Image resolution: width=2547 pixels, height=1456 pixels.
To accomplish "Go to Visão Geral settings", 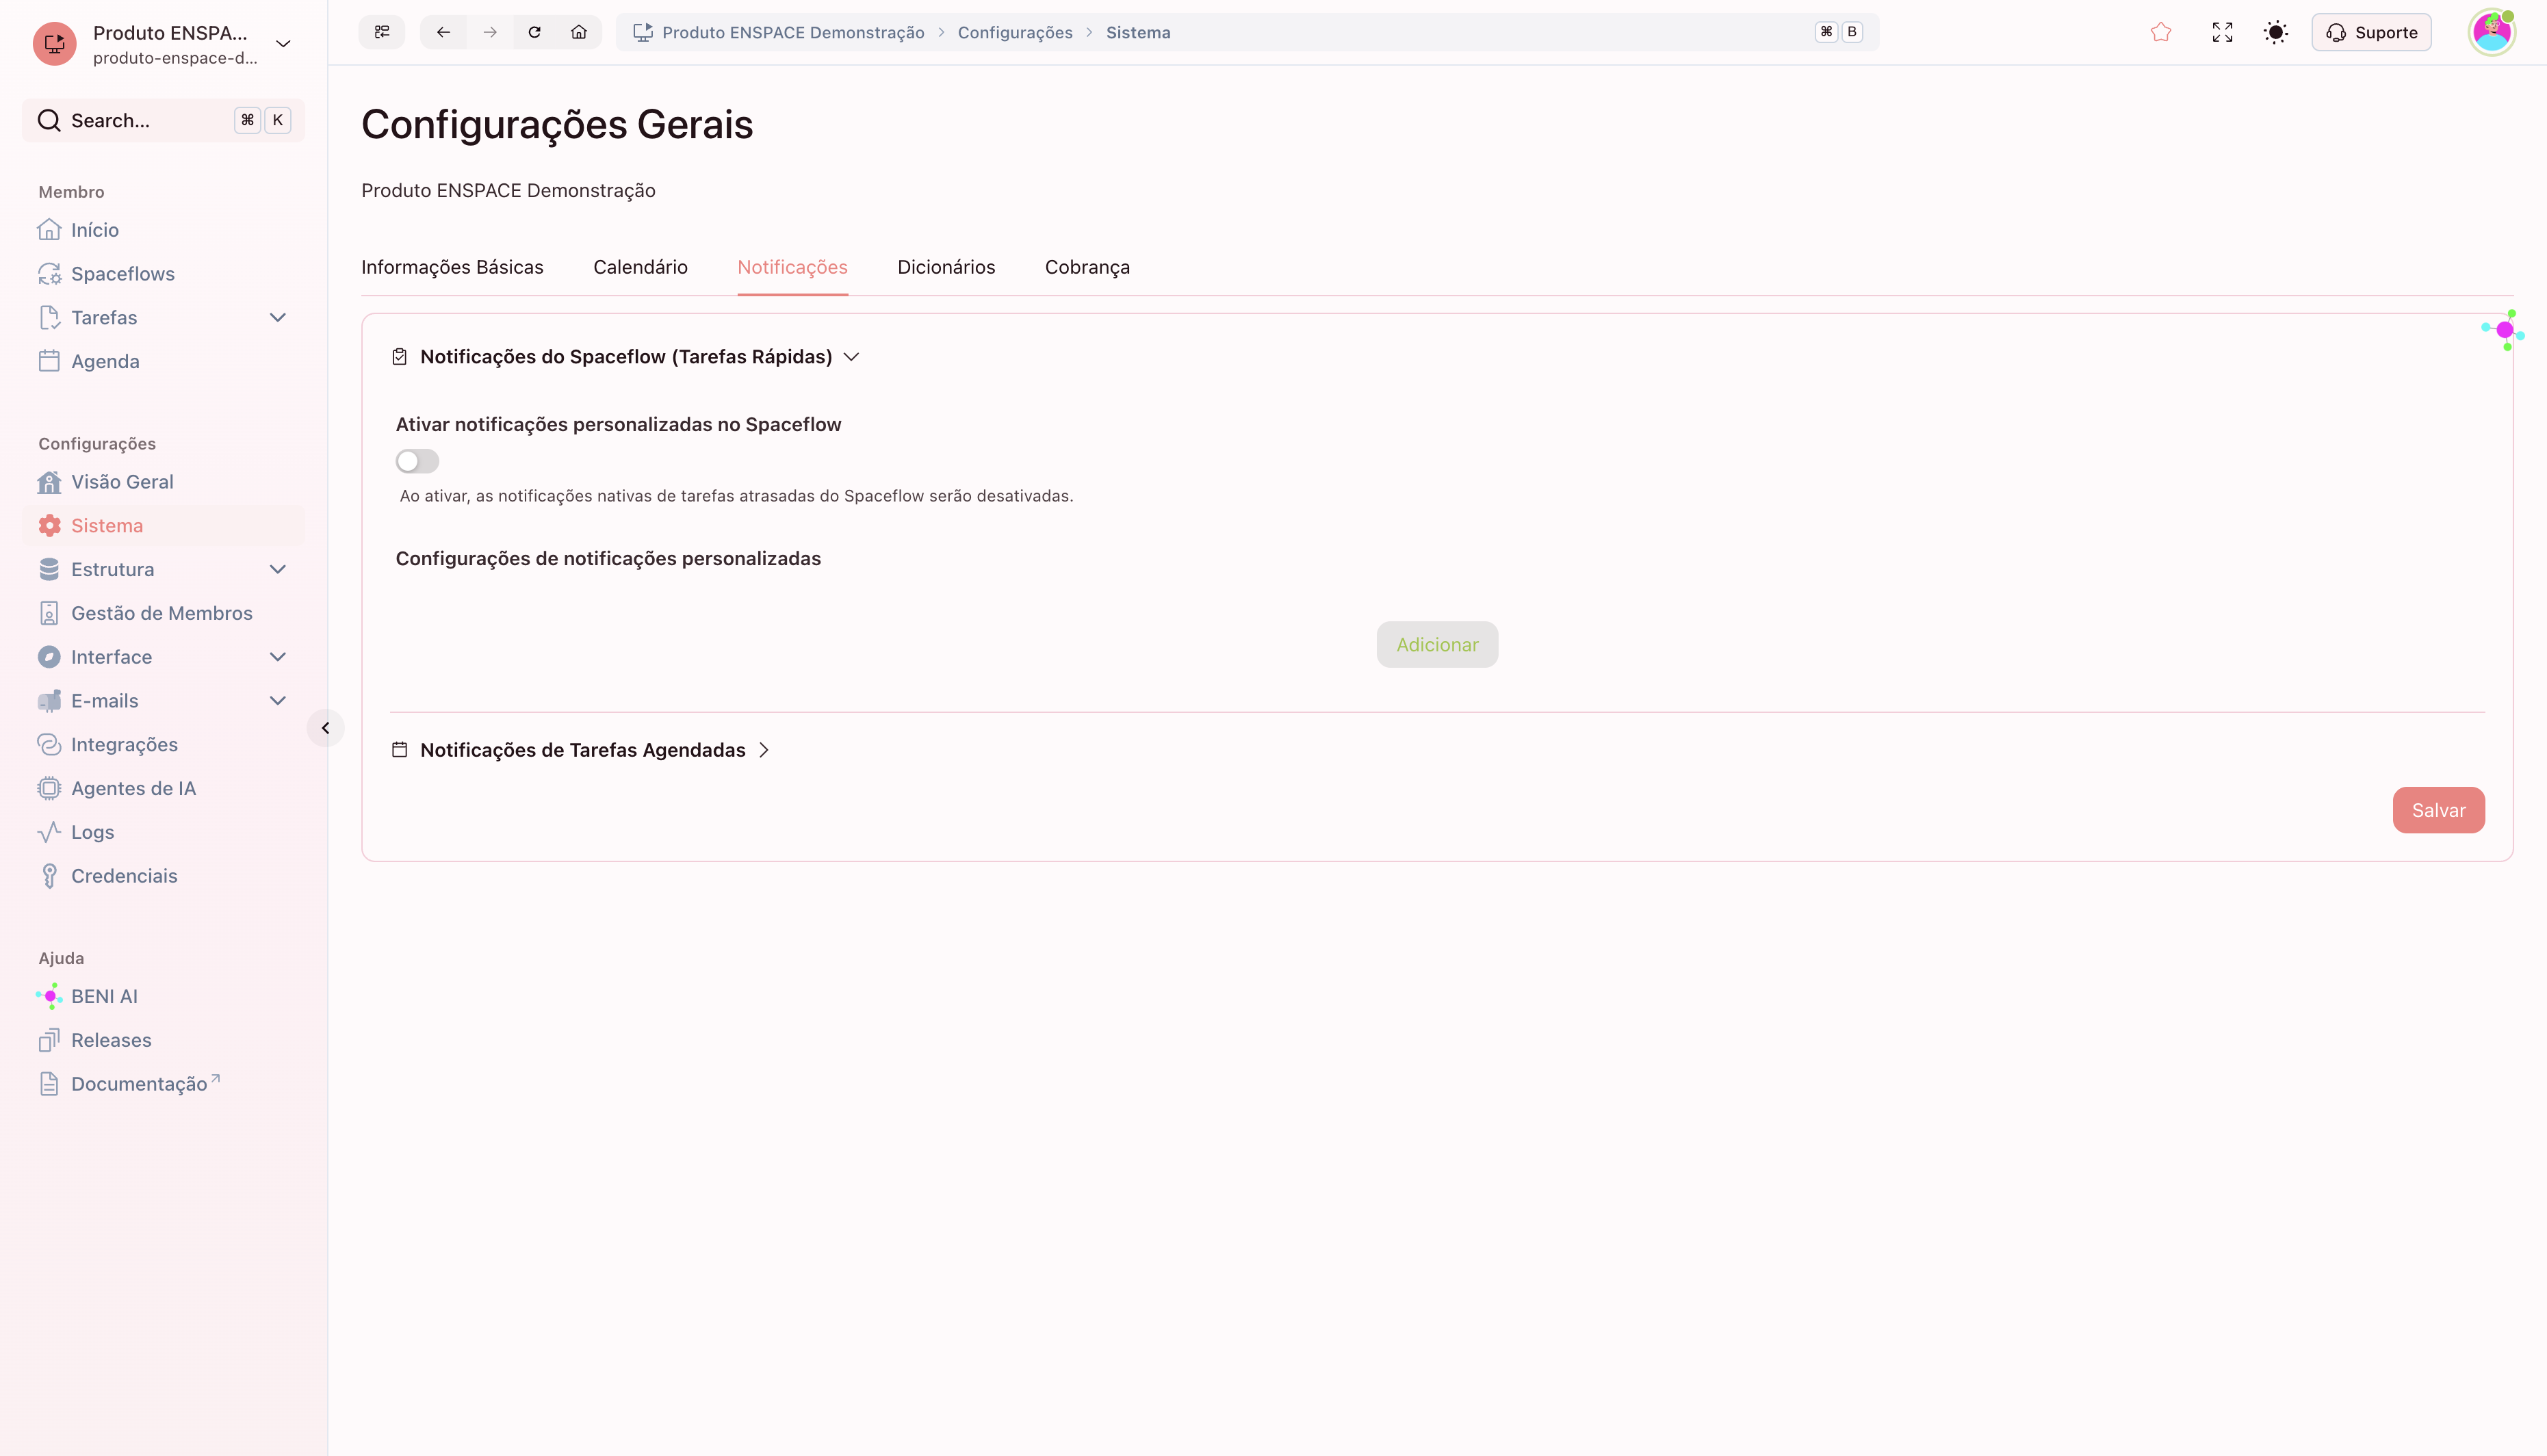I will tap(164, 482).
